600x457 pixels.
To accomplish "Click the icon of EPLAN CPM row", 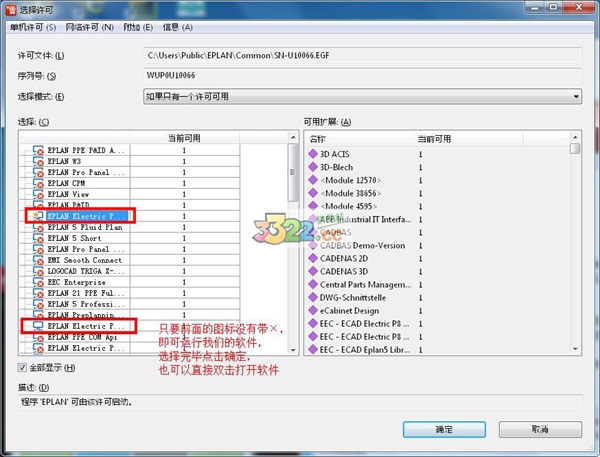I will point(38,183).
